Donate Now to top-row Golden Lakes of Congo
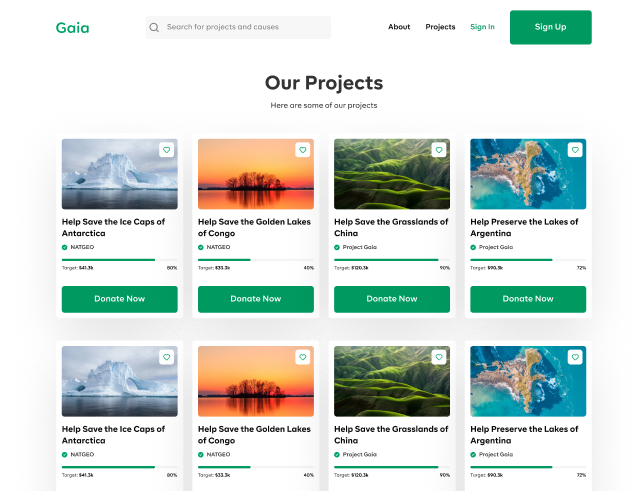 click(x=256, y=299)
